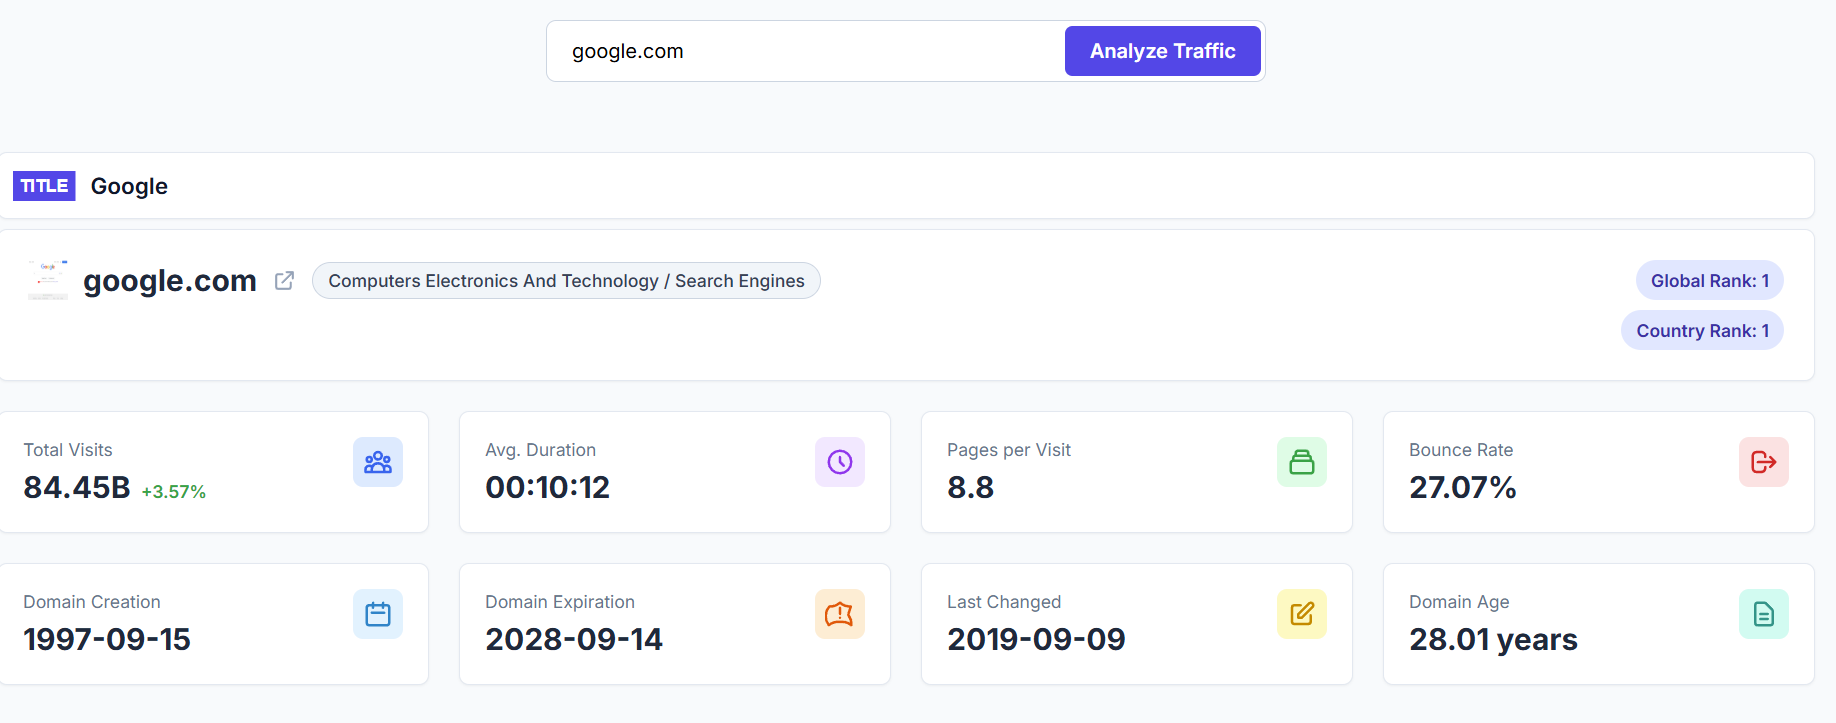Click the Domain Expiration warning icon
The height and width of the screenshot is (723, 1836).
click(x=840, y=614)
